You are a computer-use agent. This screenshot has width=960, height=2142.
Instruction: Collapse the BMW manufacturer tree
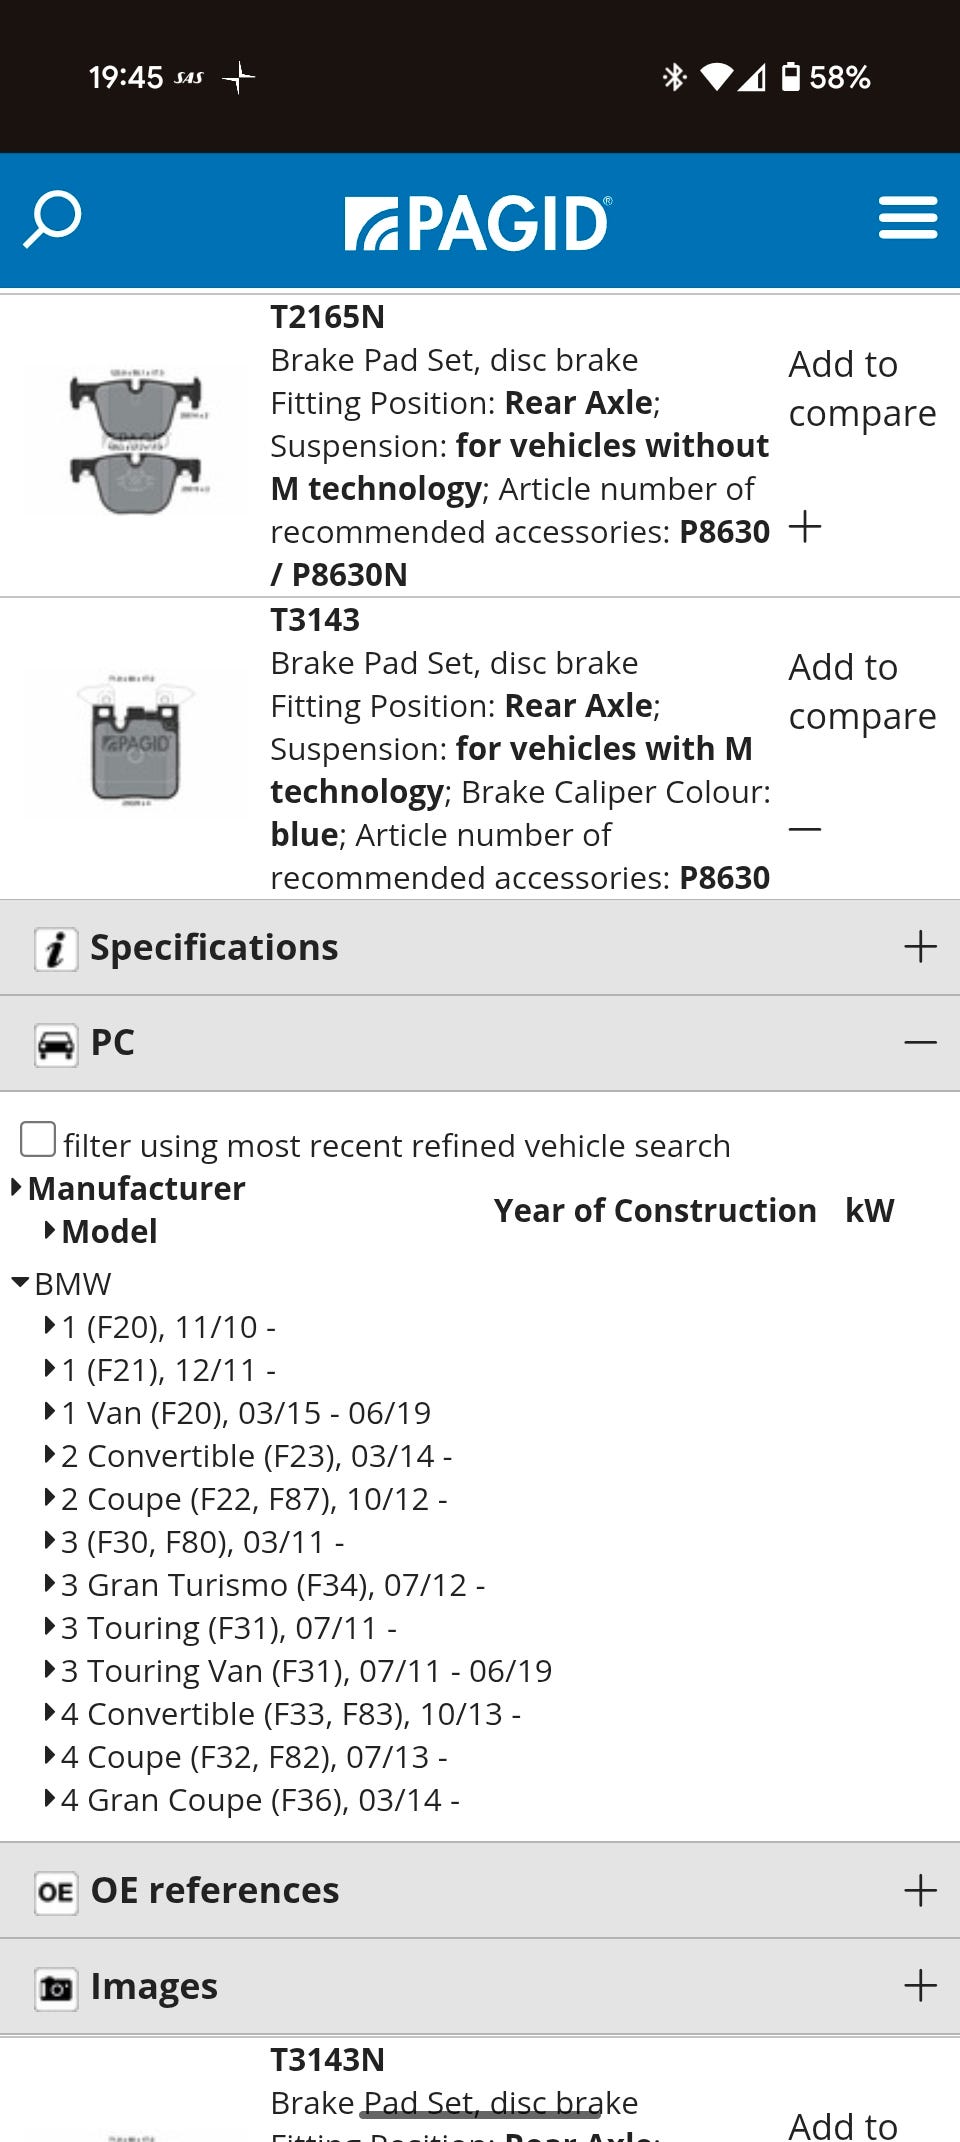pyautogui.click(x=20, y=1283)
